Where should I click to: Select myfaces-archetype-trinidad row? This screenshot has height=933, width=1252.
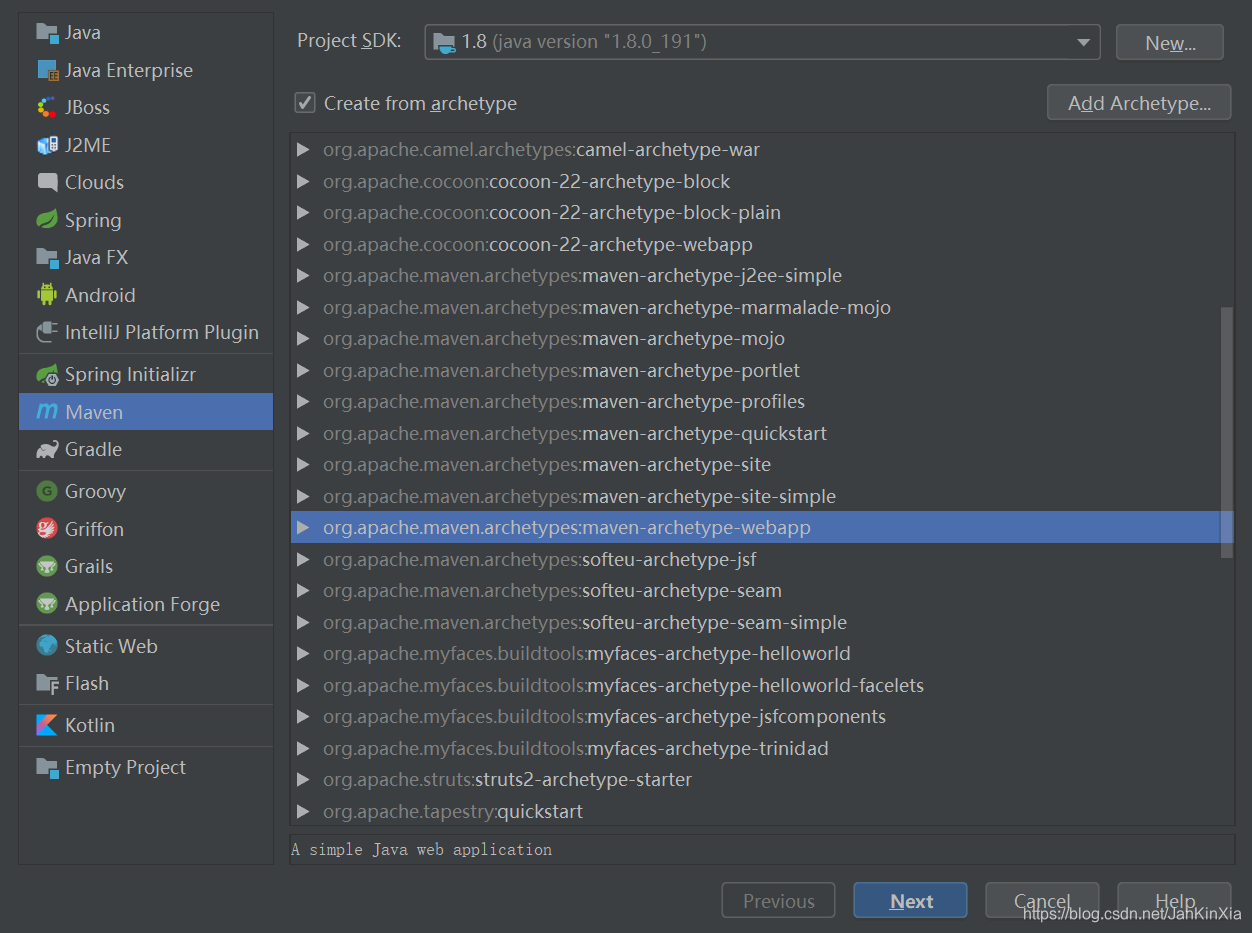click(762, 748)
